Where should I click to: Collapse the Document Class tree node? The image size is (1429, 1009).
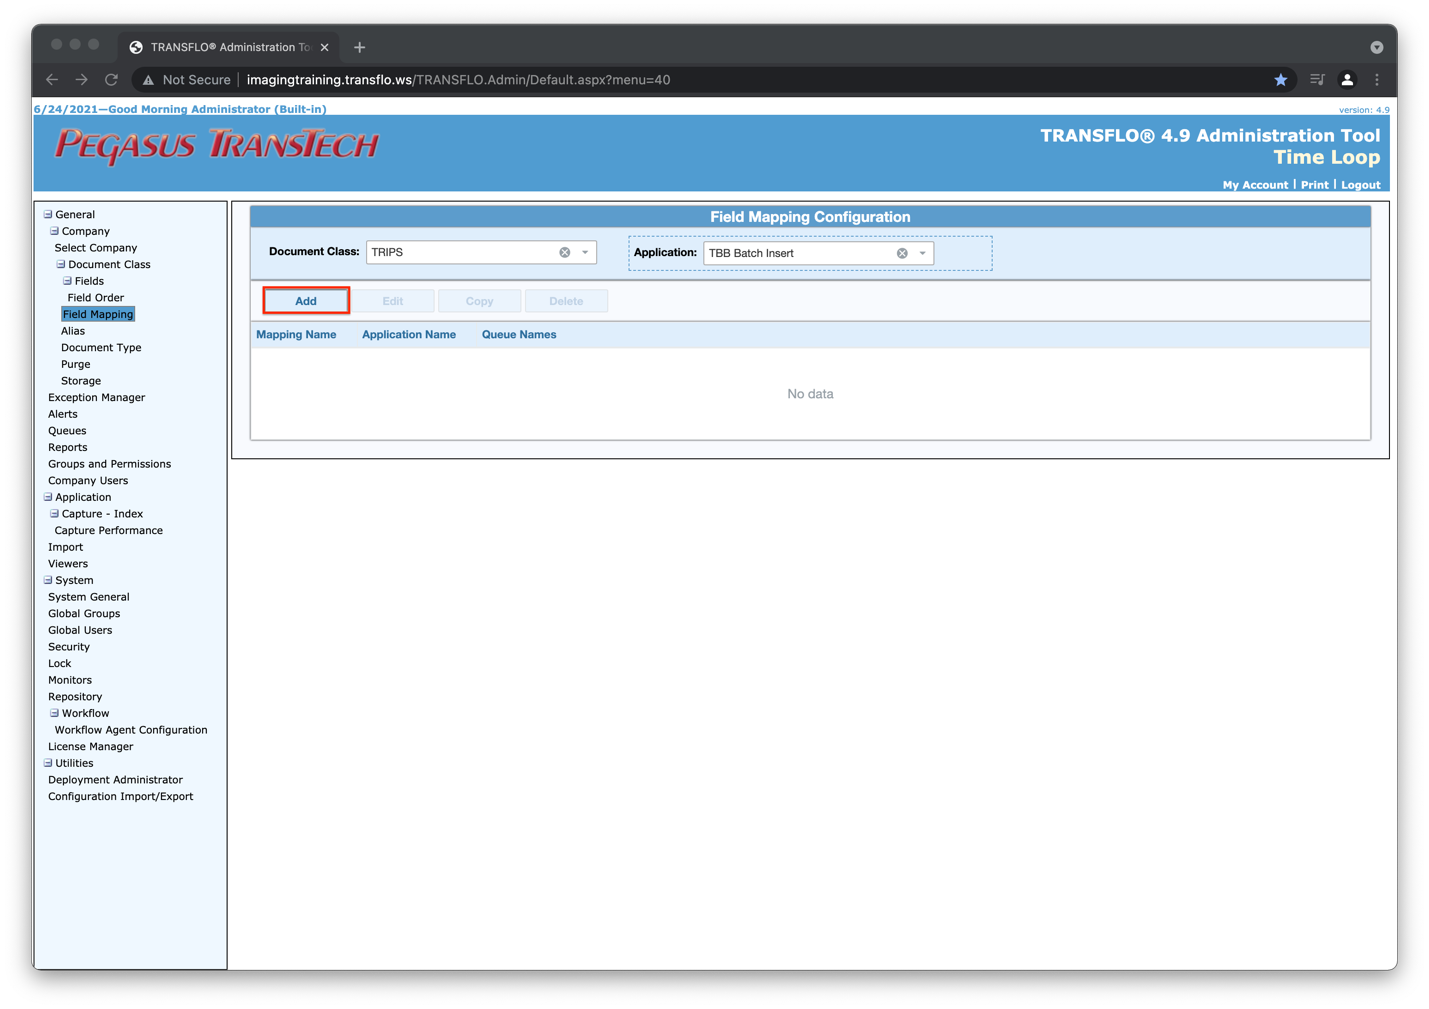61,264
